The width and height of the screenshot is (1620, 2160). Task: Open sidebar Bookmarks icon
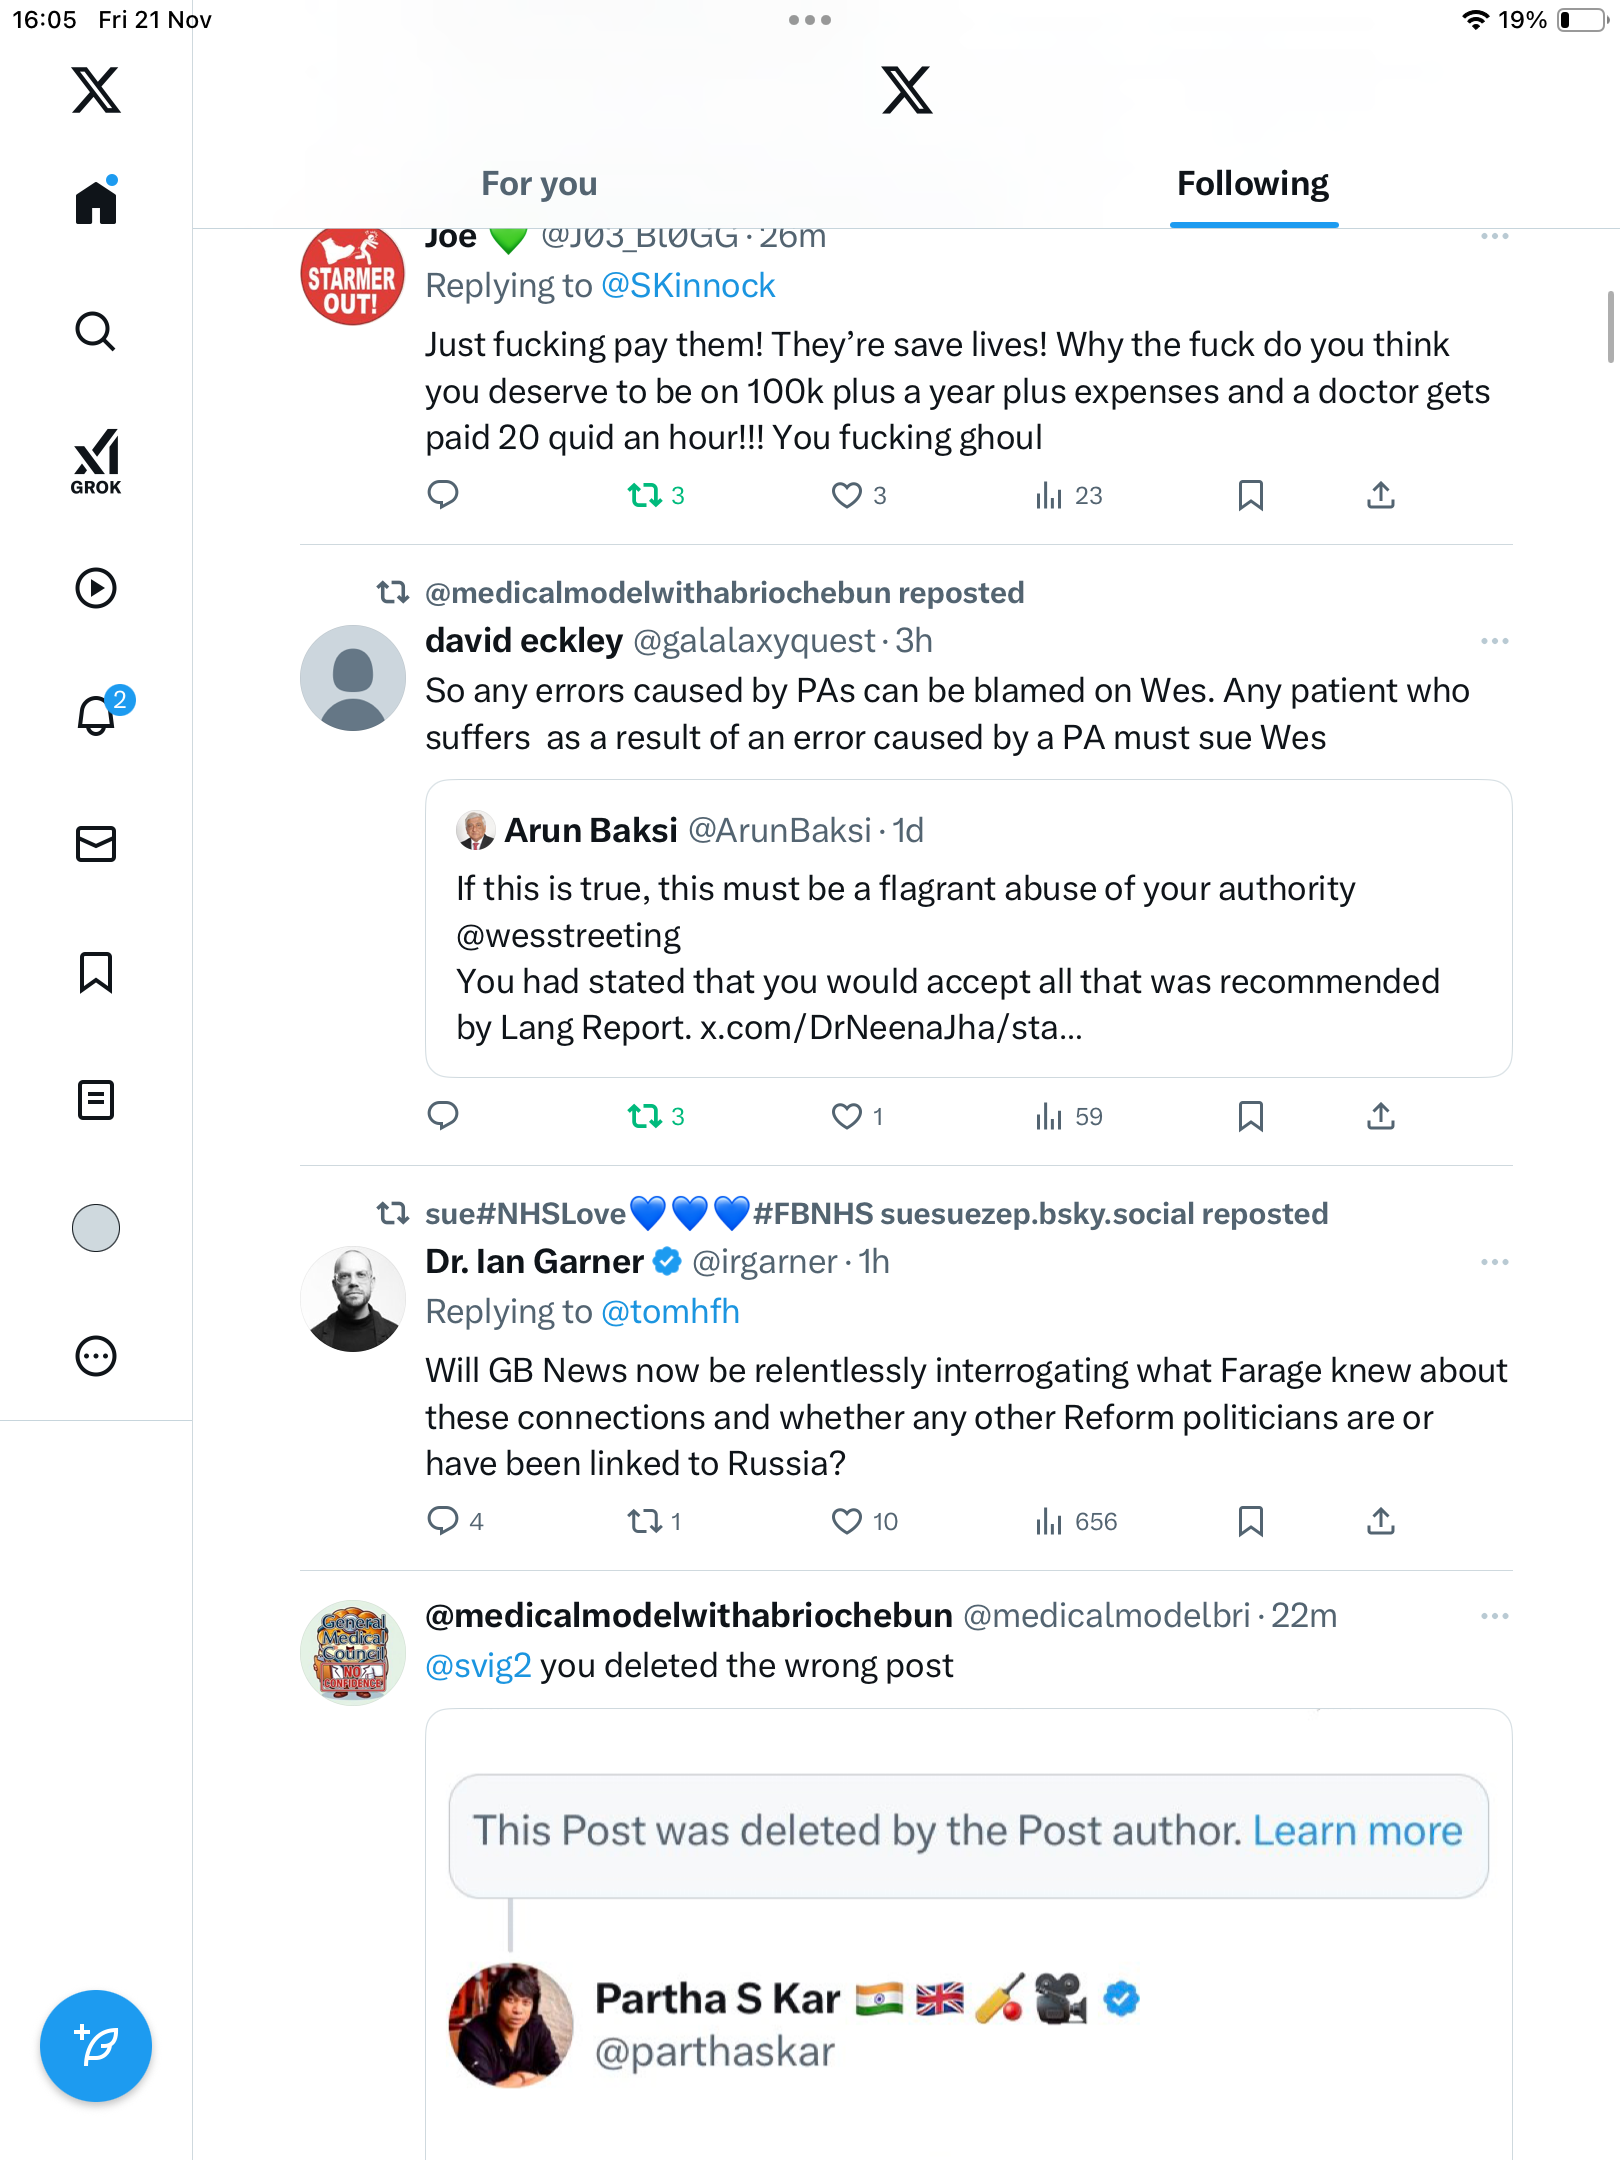coord(96,972)
